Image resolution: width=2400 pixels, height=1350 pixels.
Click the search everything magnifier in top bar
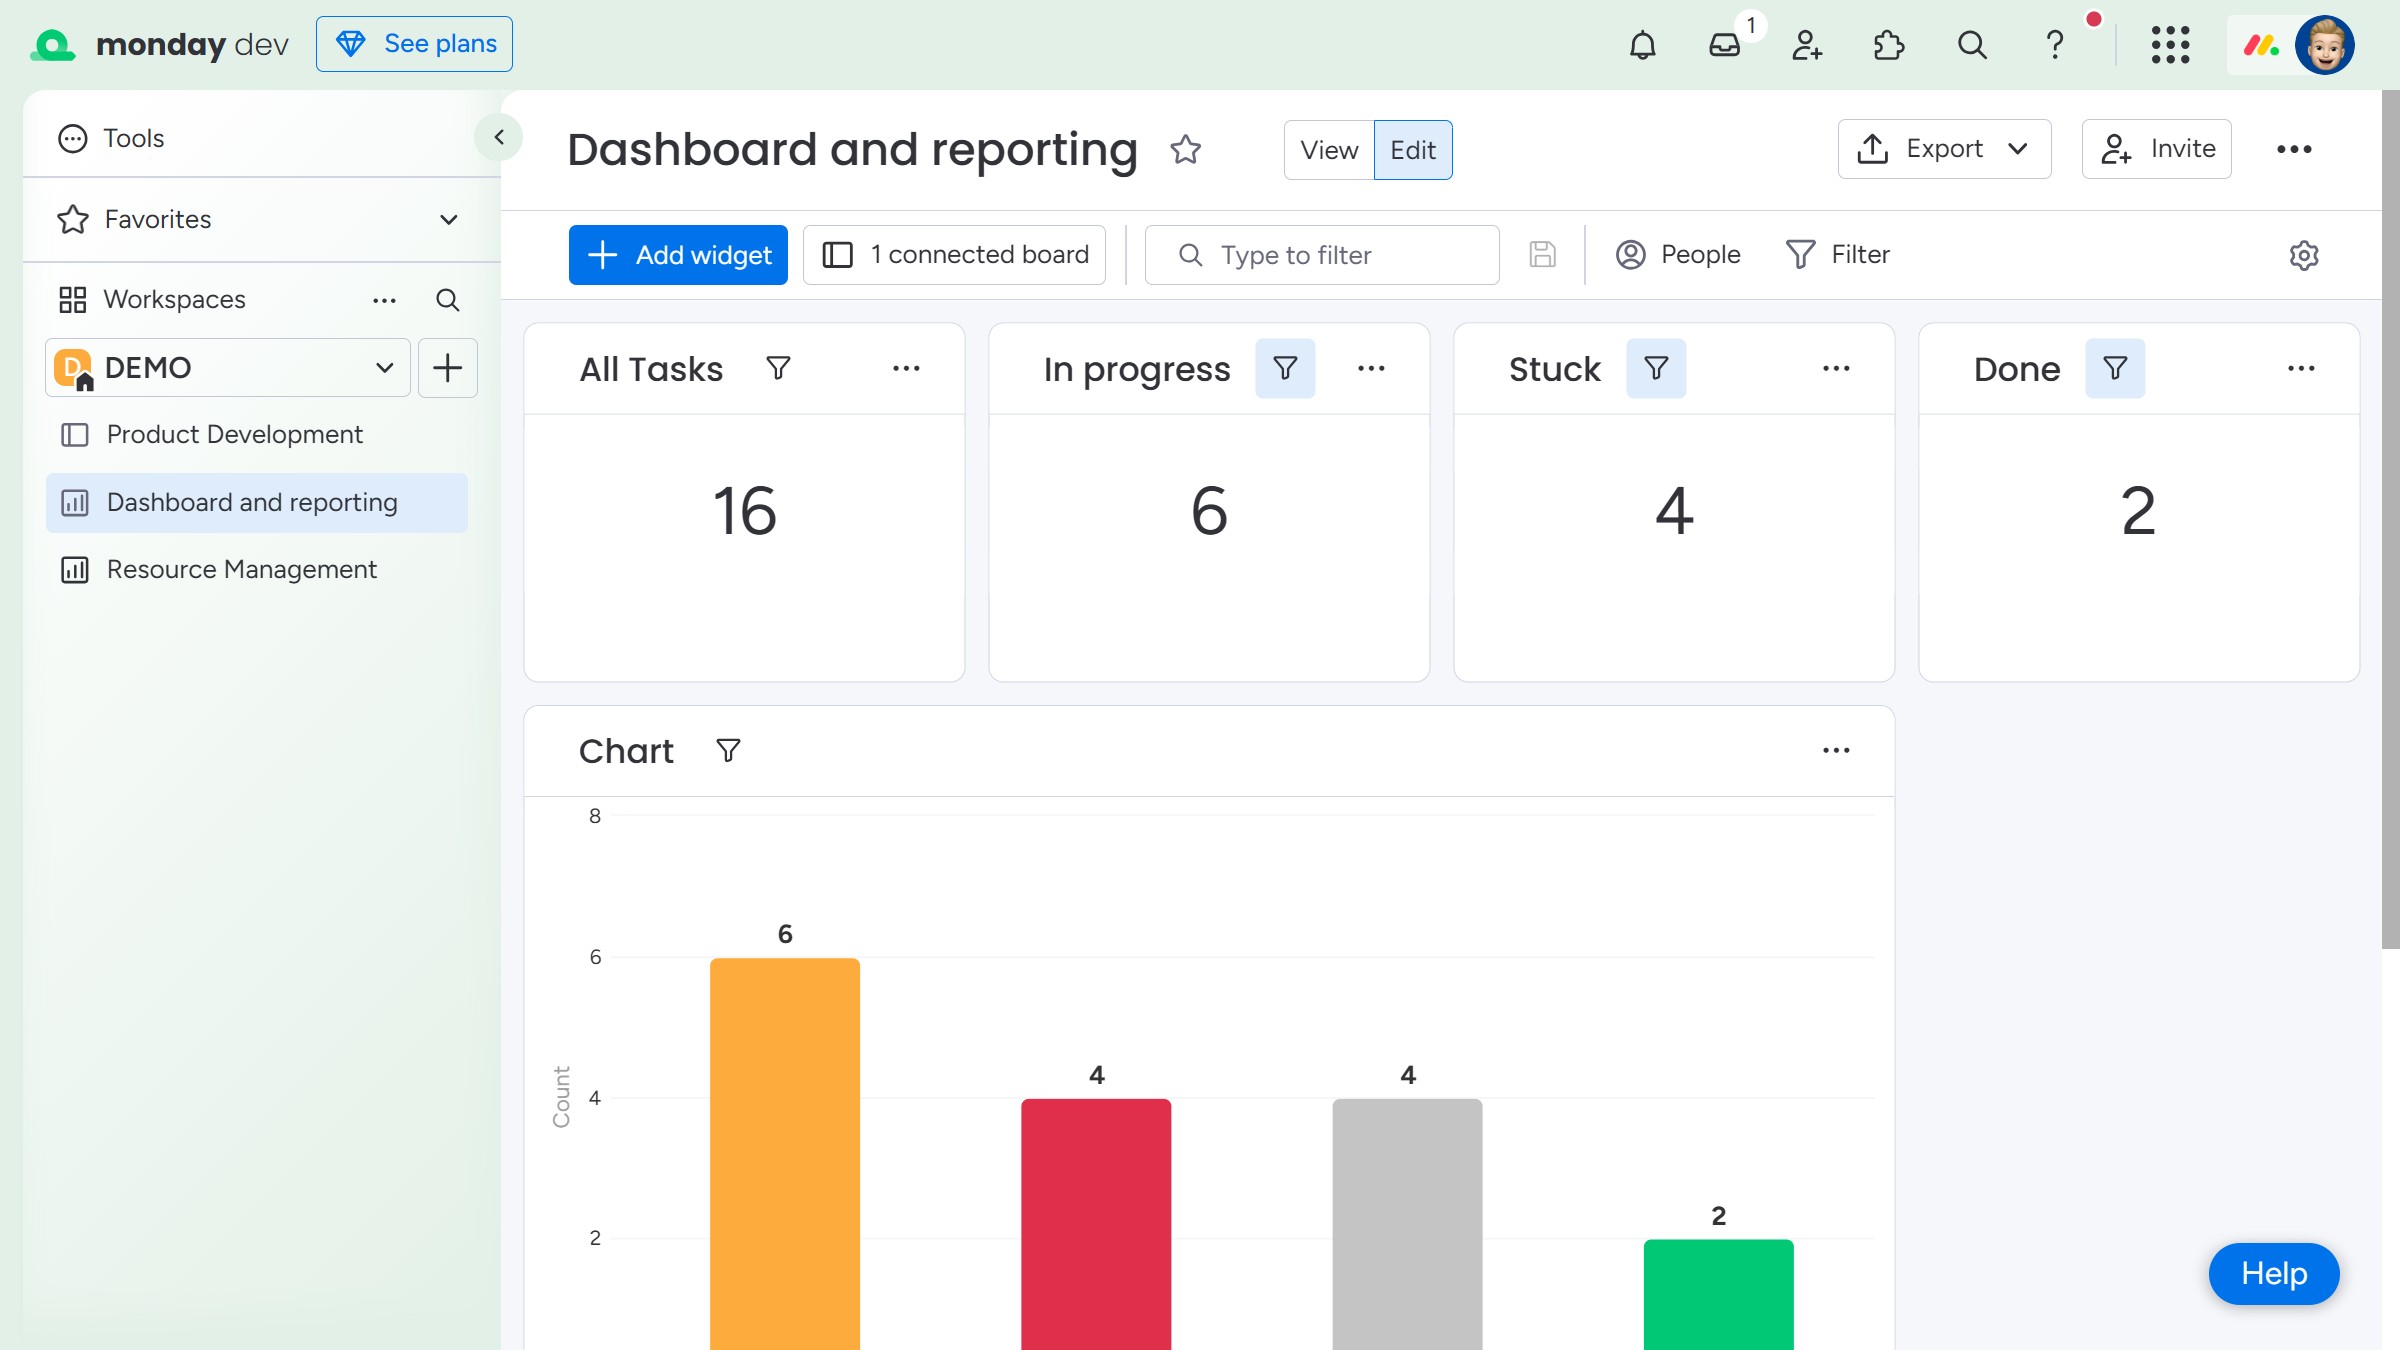coord(1972,45)
